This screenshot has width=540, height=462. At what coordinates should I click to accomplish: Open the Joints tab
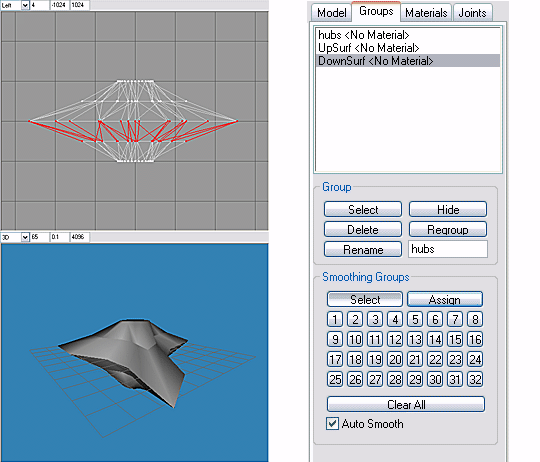(472, 13)
